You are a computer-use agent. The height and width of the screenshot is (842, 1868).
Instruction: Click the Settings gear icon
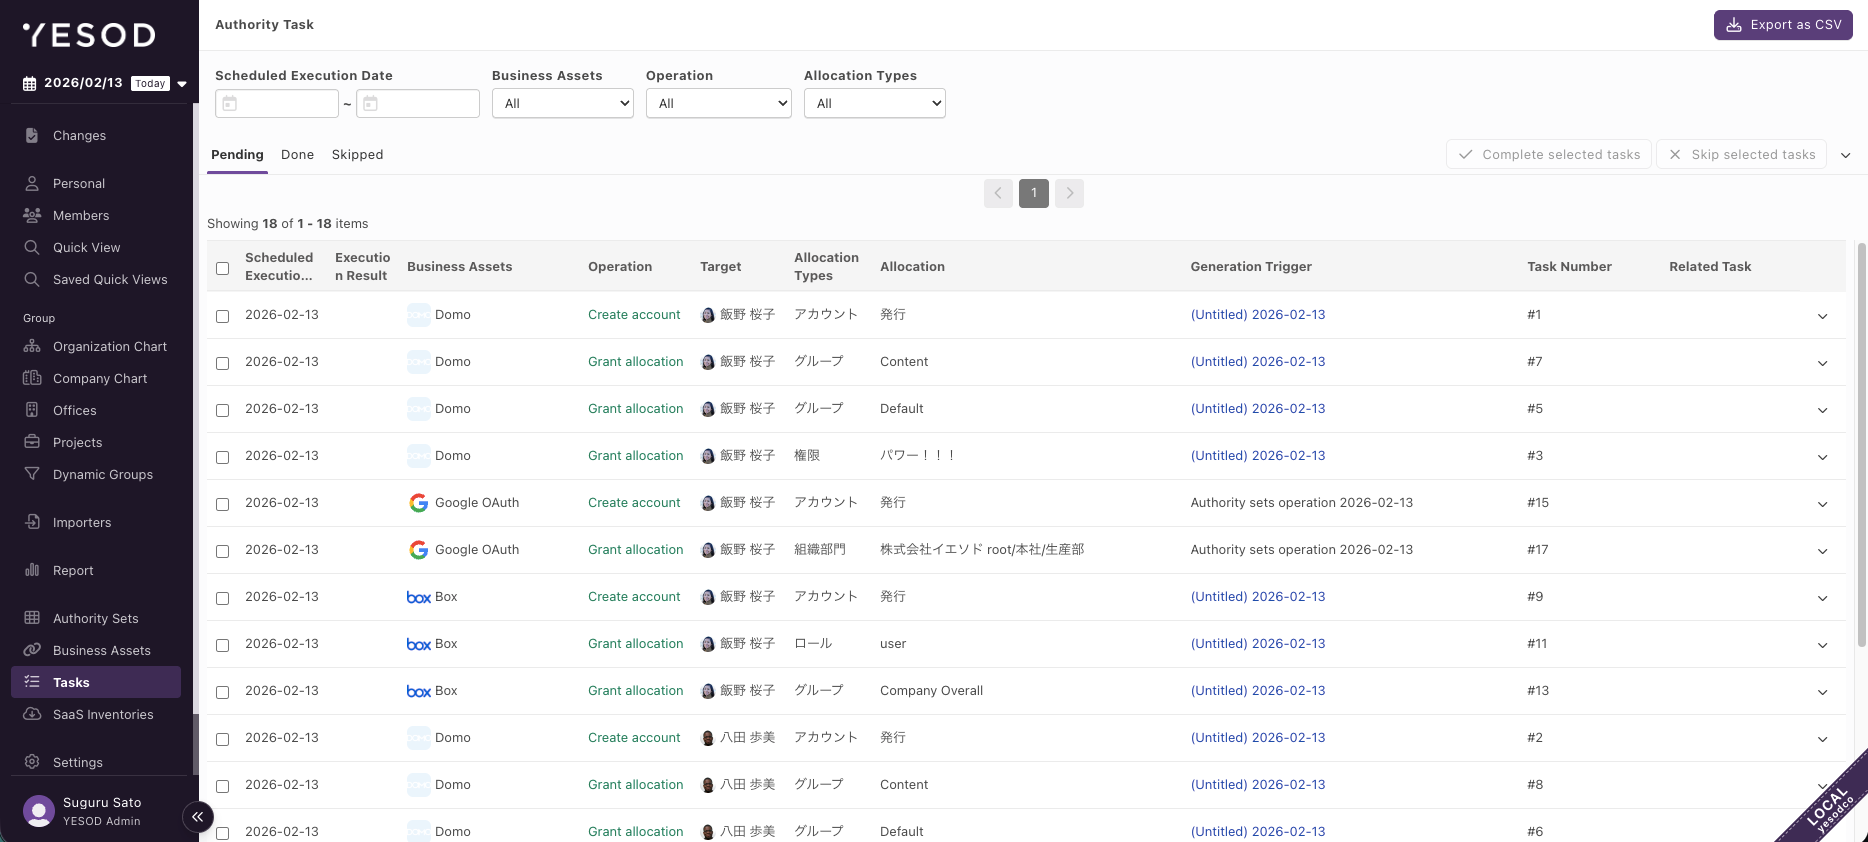(32, 762)
